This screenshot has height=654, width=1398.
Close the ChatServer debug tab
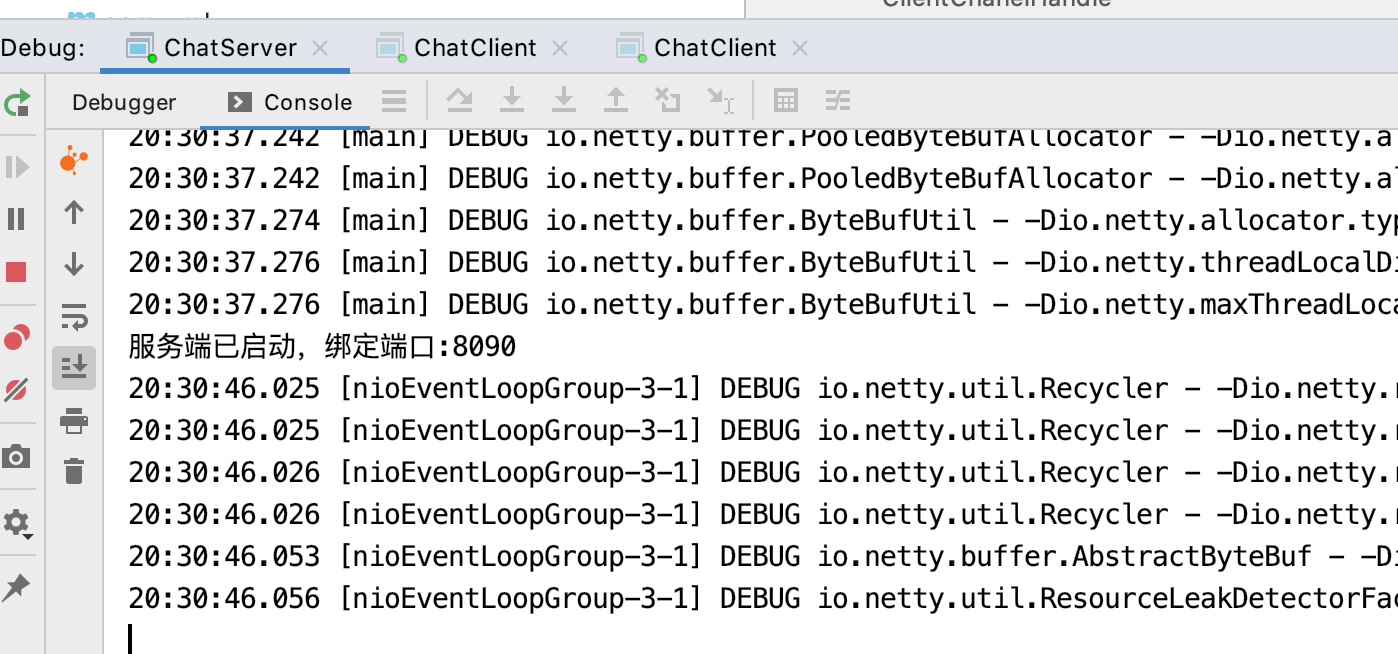(x=320, y=47)
